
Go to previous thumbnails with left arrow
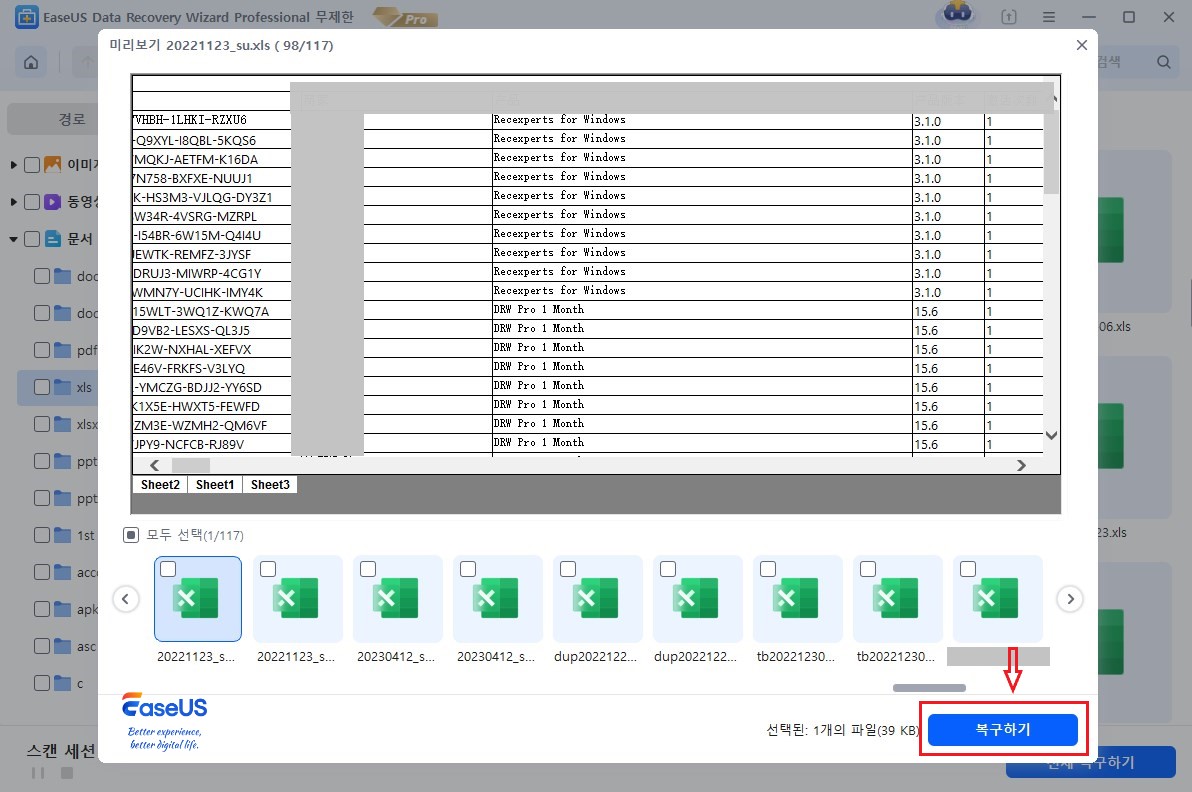pos(126,599)
